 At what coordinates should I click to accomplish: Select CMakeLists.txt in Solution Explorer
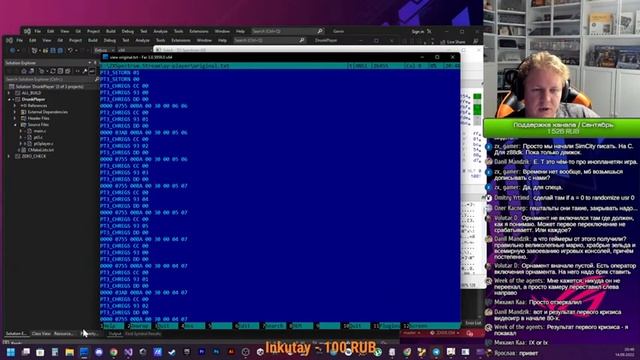click(x=40, y=150)
